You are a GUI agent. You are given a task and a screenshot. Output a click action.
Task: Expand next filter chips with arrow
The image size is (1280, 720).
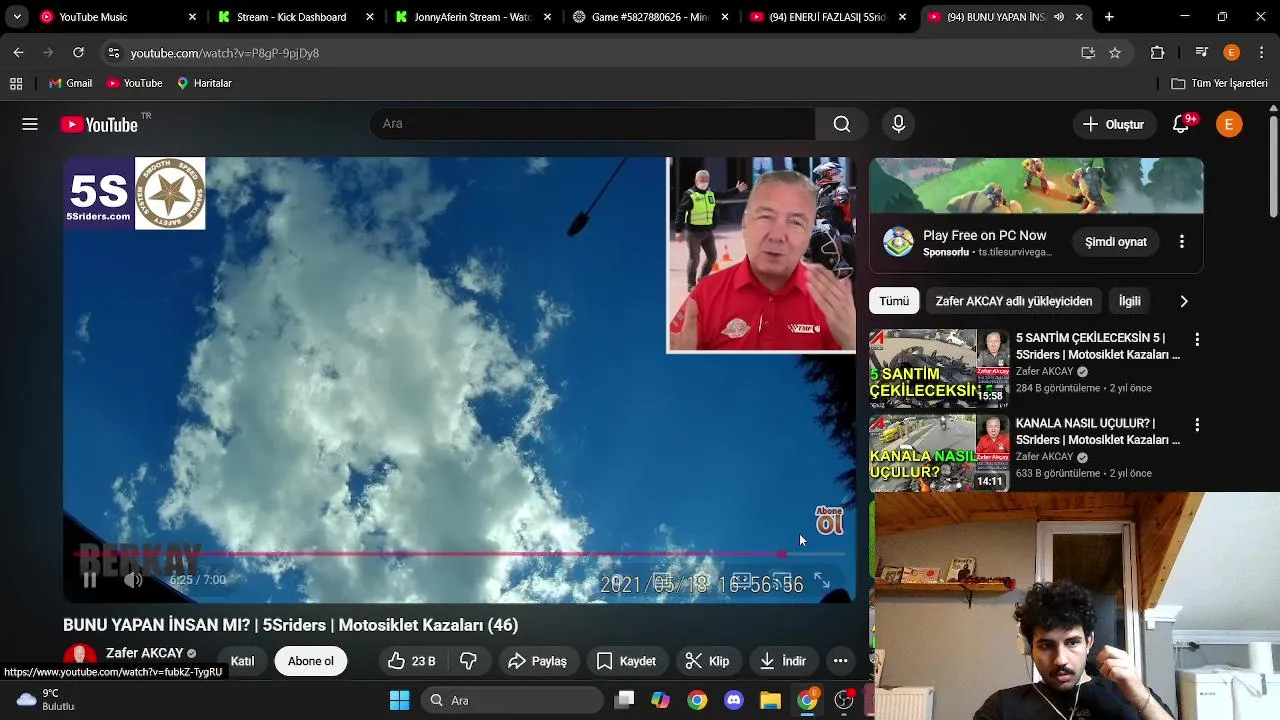tap(1184, 301)
